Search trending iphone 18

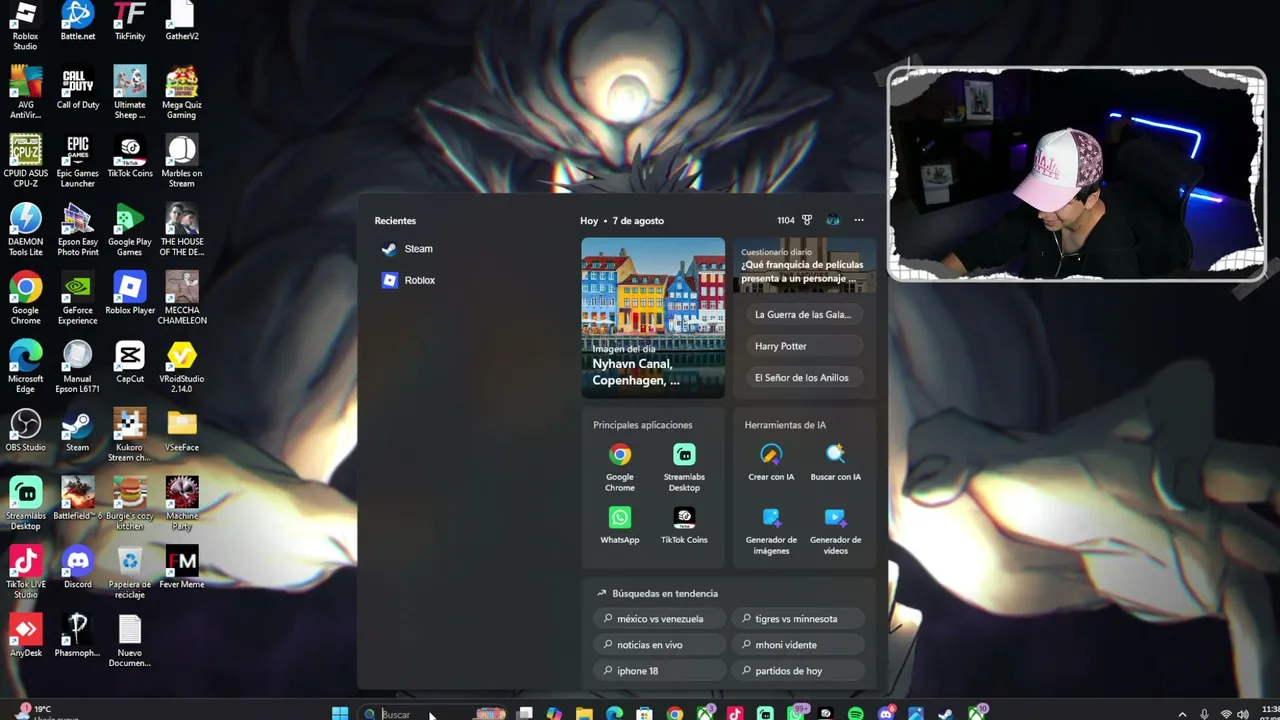(659, 671)
